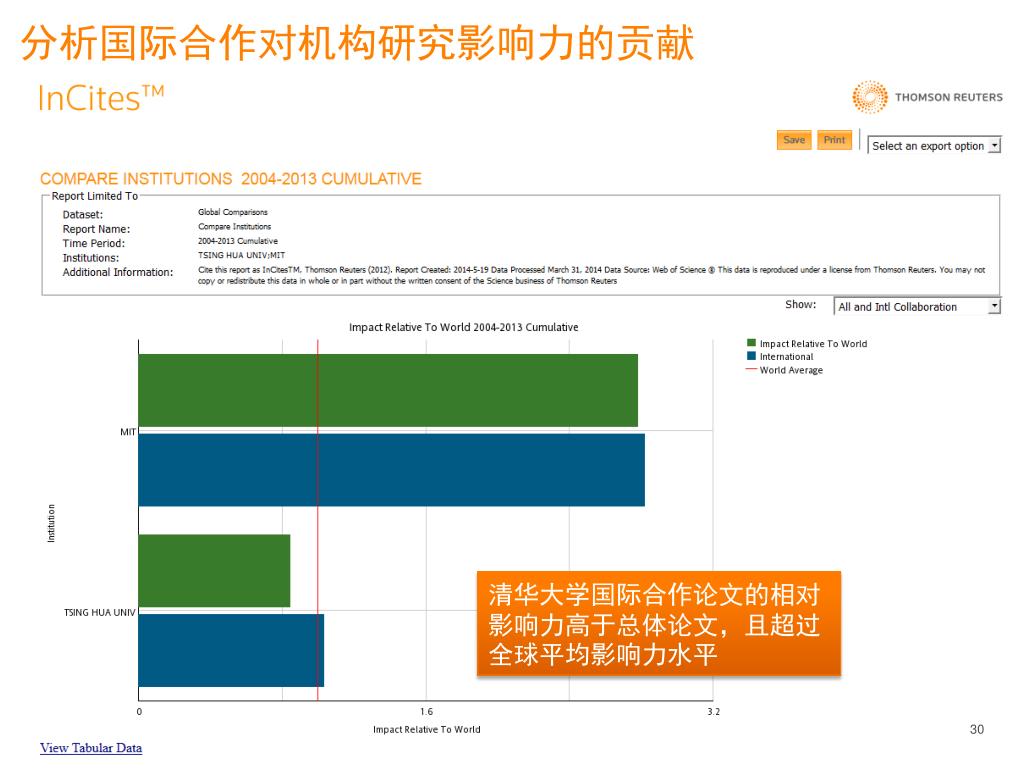This screenshot has width=1024, height=768.
Task: Click the World Average legend label
Action: 791,370
